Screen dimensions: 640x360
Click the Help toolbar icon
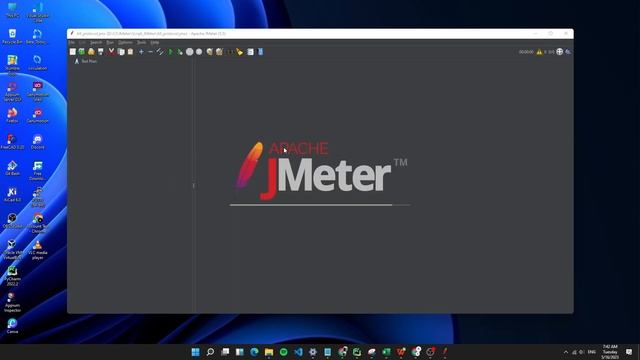pos(260,52)
